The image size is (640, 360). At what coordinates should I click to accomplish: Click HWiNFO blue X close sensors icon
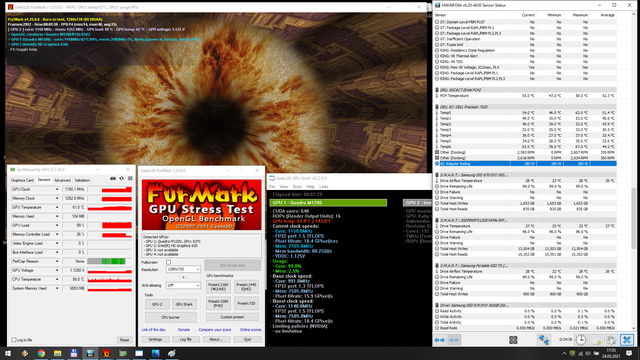[x=627, y=340]
